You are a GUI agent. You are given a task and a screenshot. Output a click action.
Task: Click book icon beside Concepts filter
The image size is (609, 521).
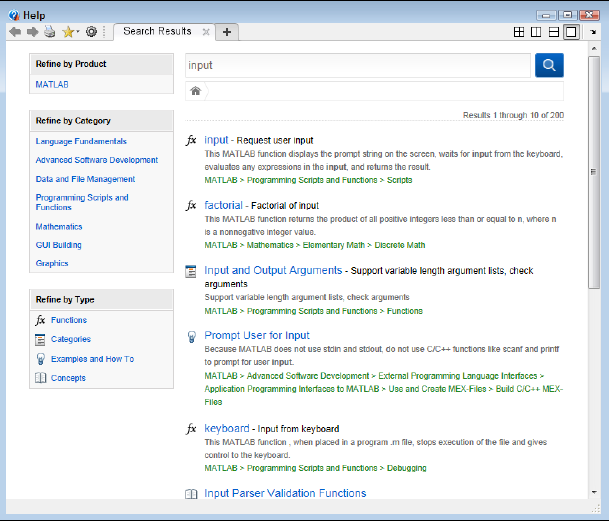coord(40,378)
